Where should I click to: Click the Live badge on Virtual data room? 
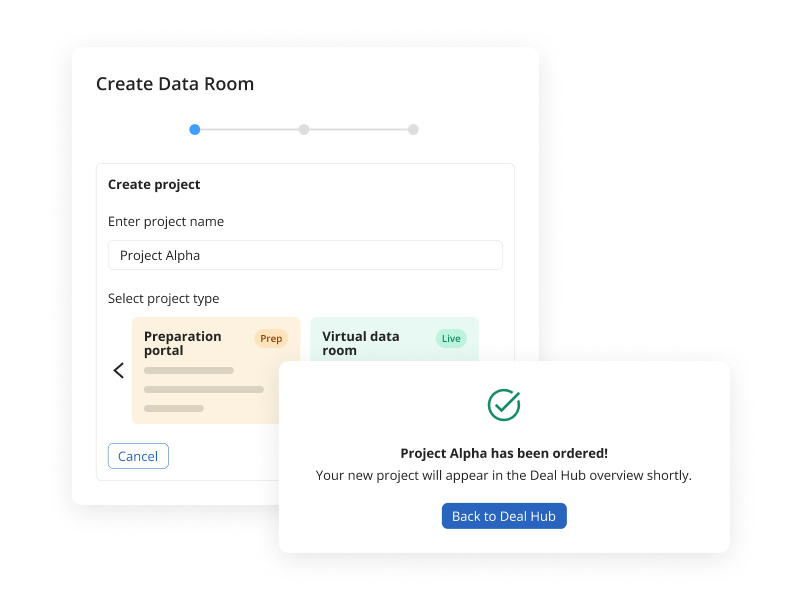[451, 339]
